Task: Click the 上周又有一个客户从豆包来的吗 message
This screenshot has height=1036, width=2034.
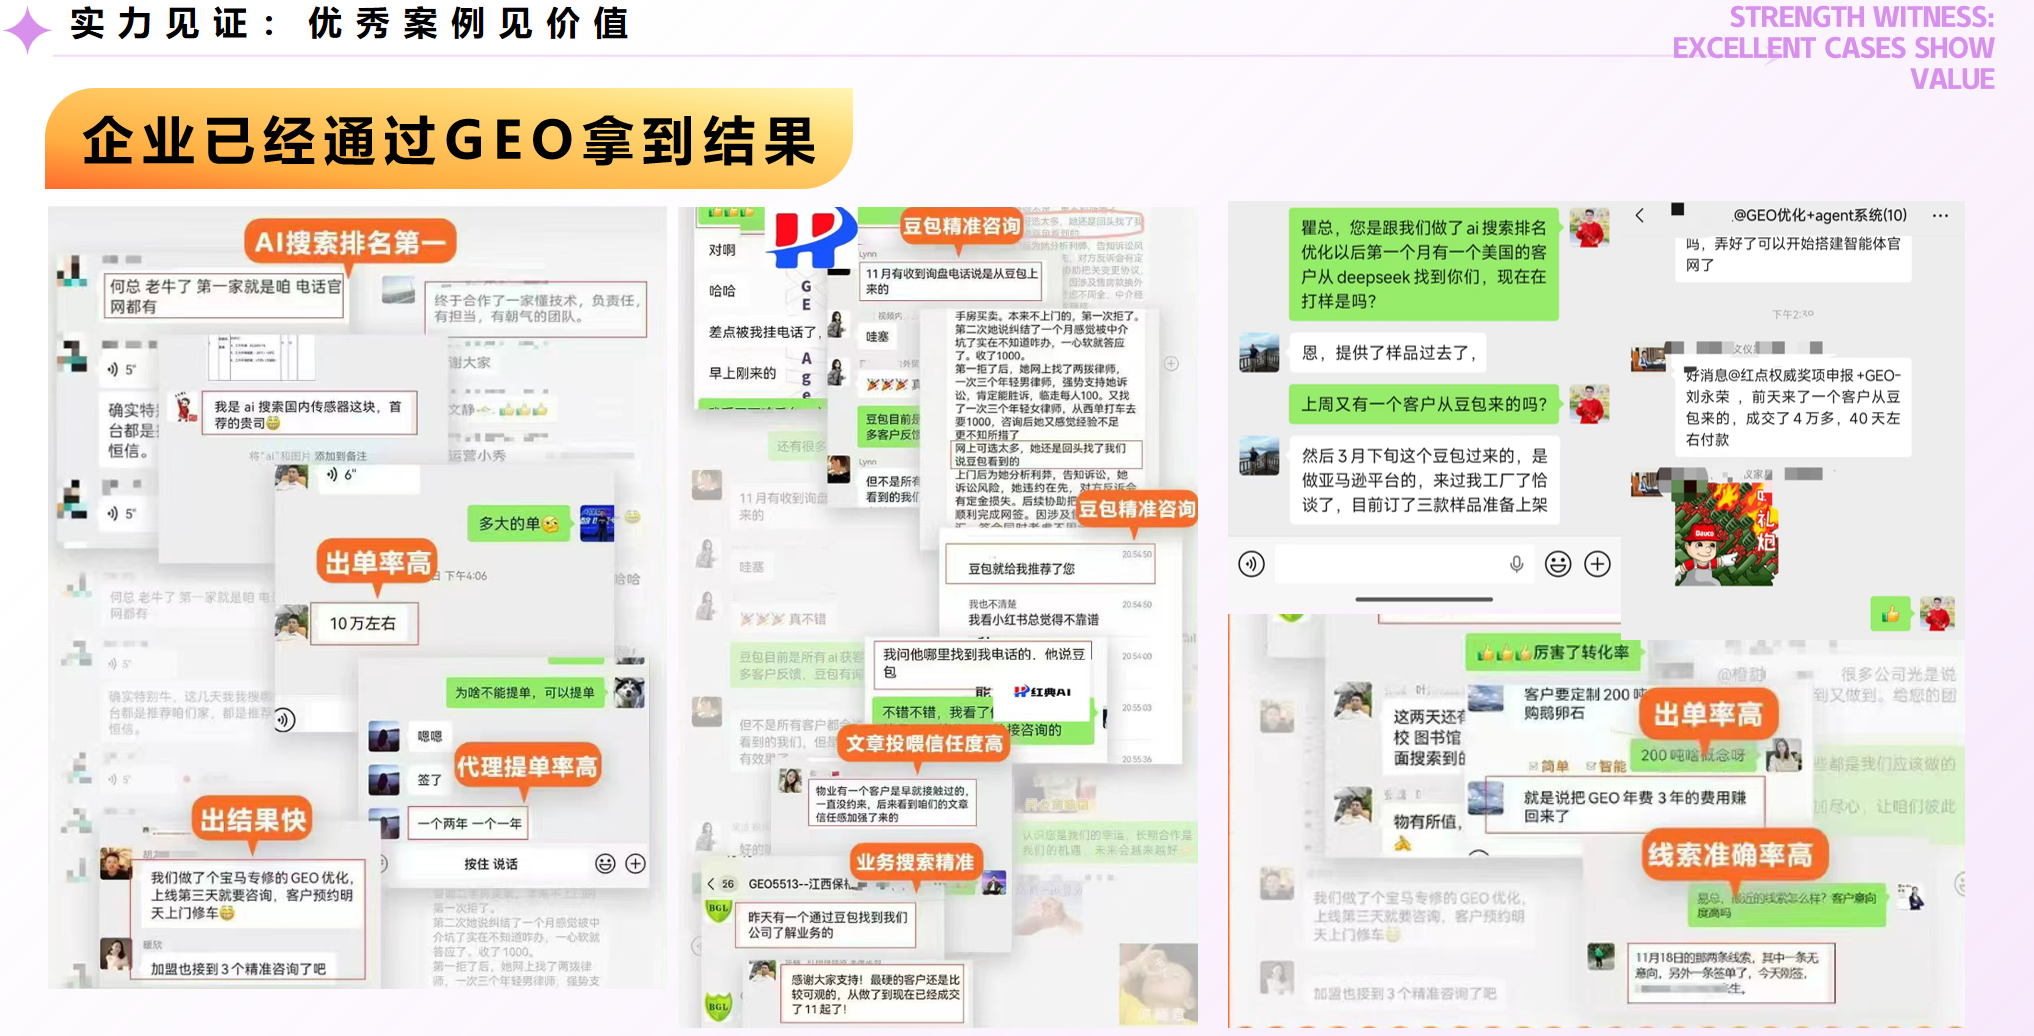Action: [x=1424, y=404]
